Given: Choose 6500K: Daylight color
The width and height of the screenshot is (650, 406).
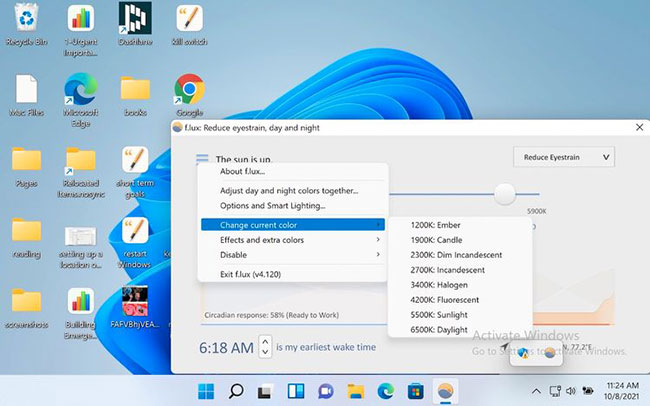Looking at the screenshot, I should pos(460,330).
